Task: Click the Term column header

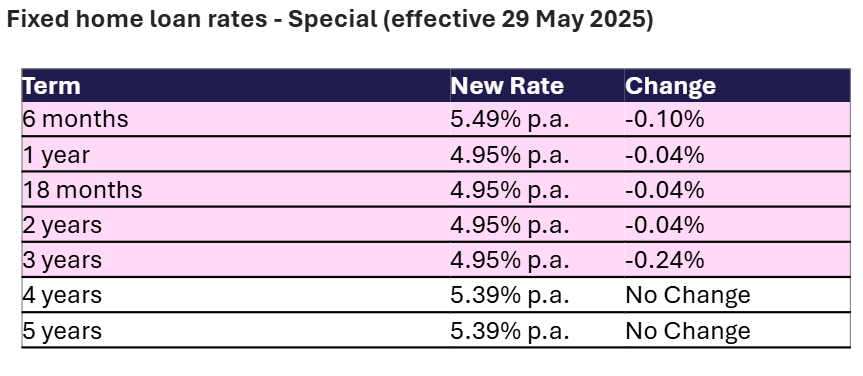Action: pos(236,86)
